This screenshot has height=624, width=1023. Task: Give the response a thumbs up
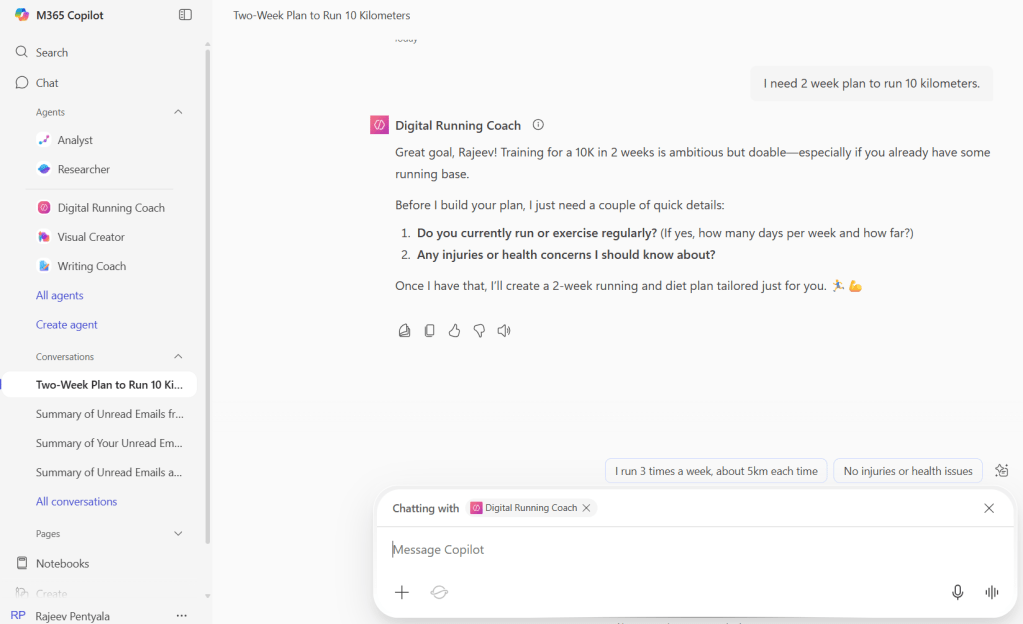454,331
